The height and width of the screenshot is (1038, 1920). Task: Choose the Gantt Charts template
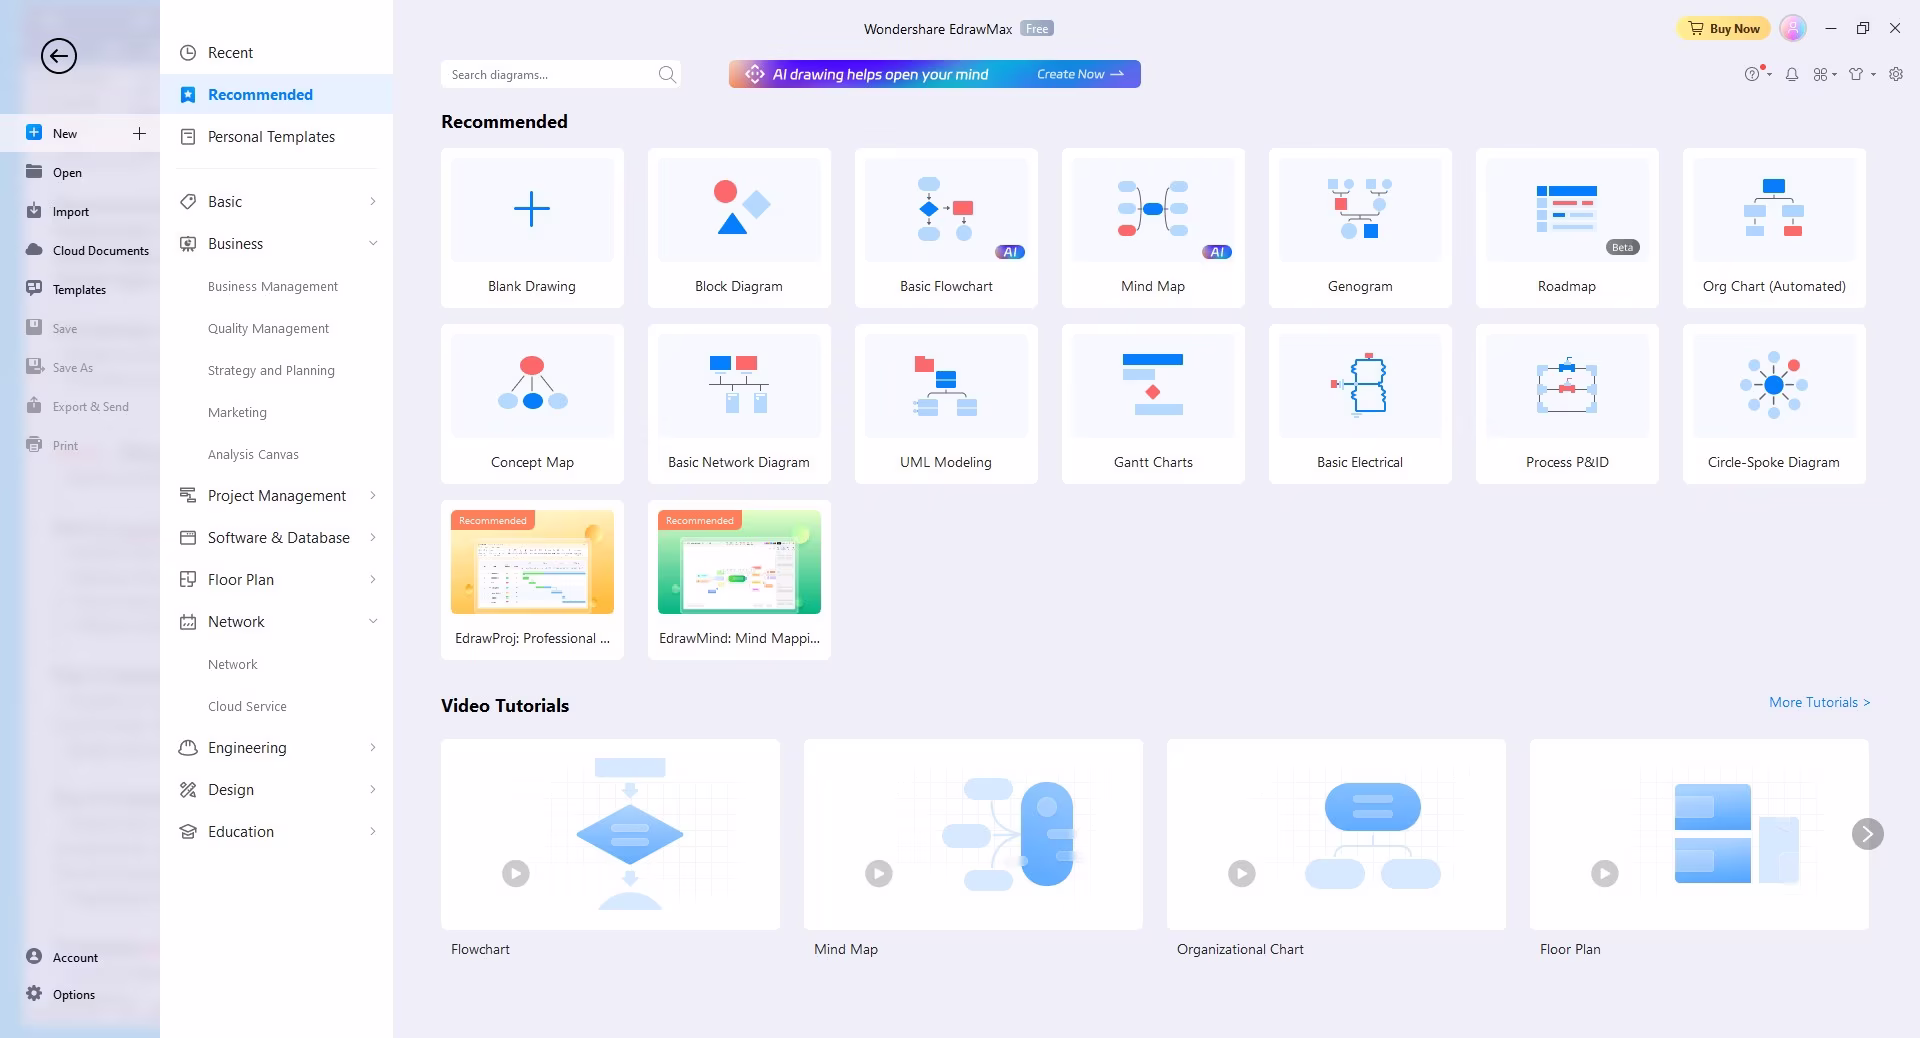tap(1153, 404)
